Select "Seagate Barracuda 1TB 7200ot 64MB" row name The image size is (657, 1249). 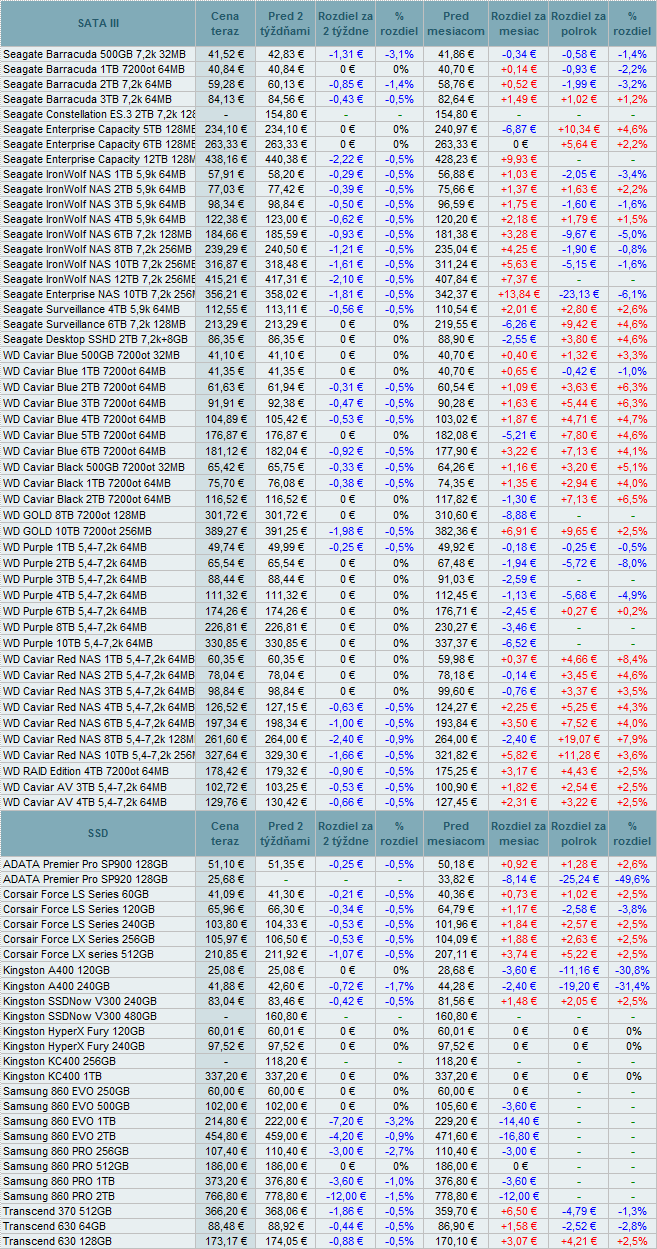[x=94, y=69]
